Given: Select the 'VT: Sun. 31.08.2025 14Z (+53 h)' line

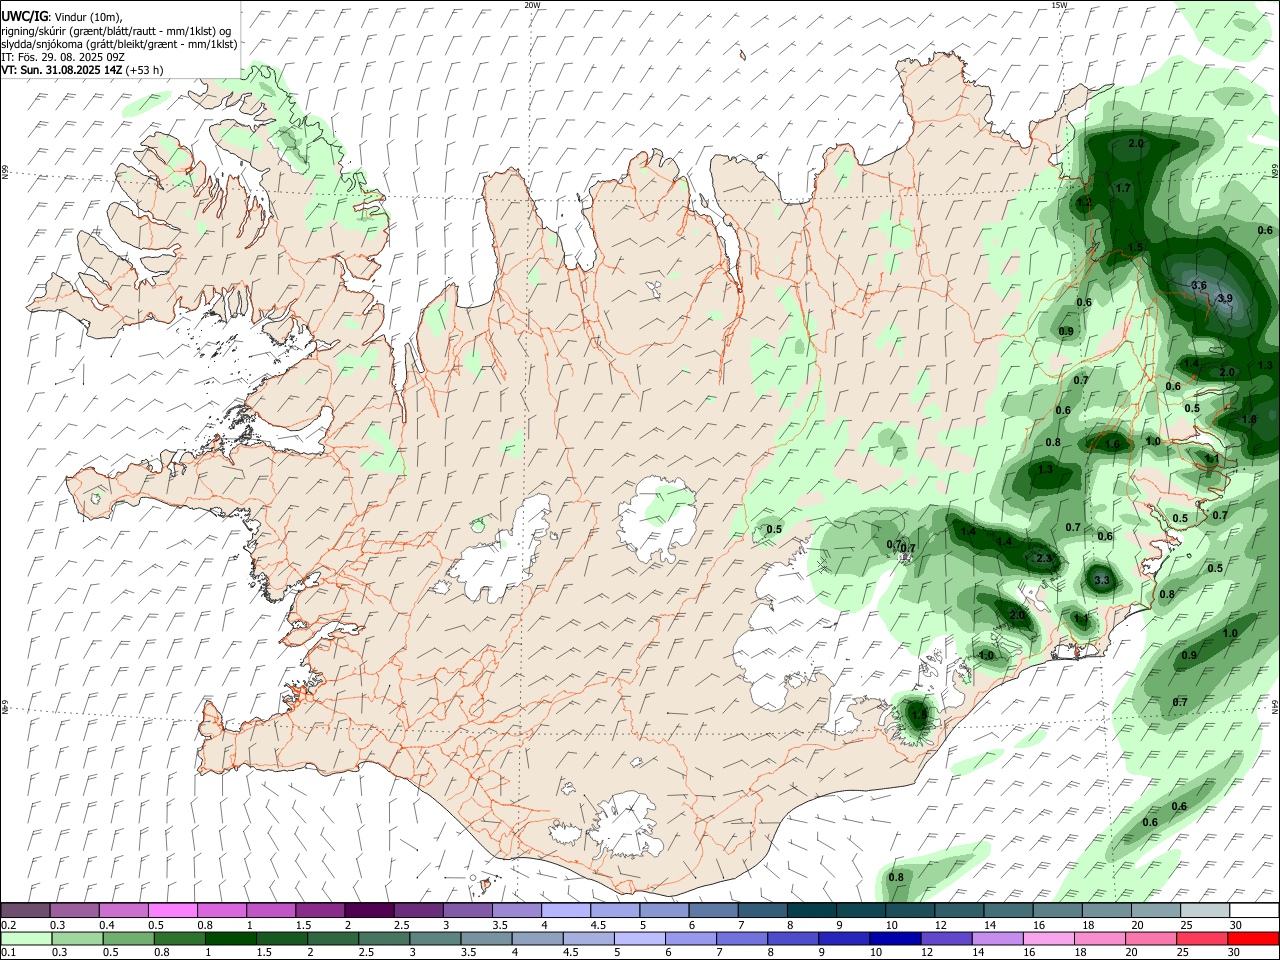Looking at the screenshot, I should 83,70.
